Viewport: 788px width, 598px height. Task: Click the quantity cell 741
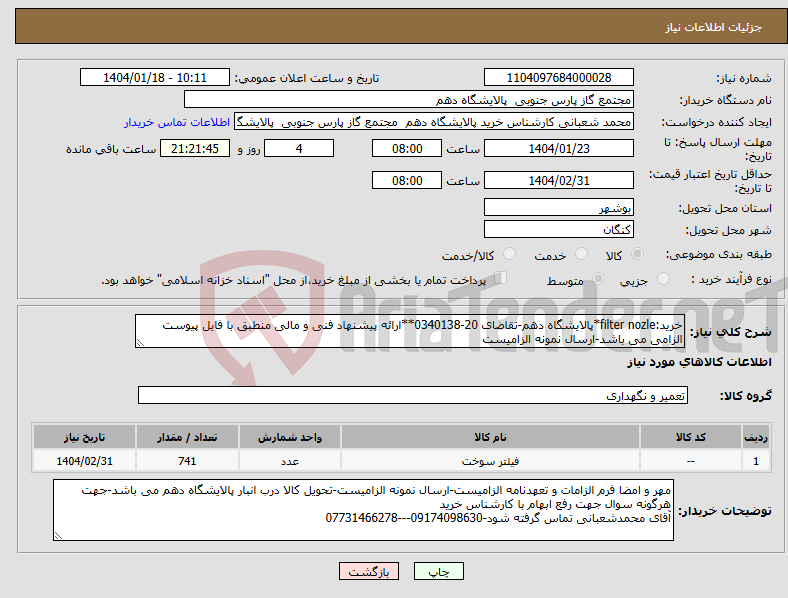tap(187, 461)
